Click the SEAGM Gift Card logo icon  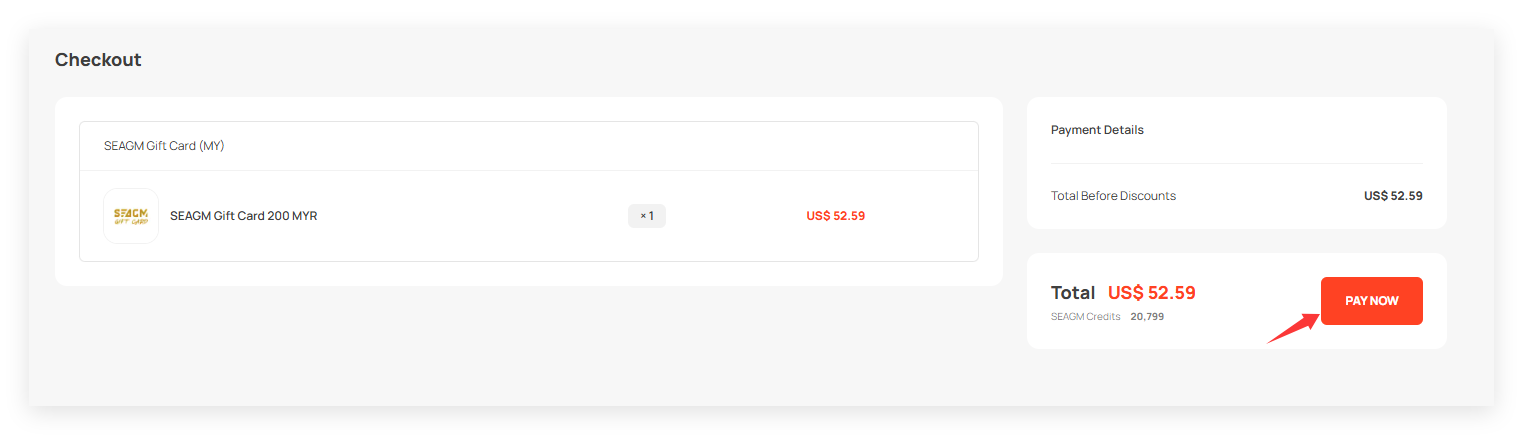[x=131, y=216]
